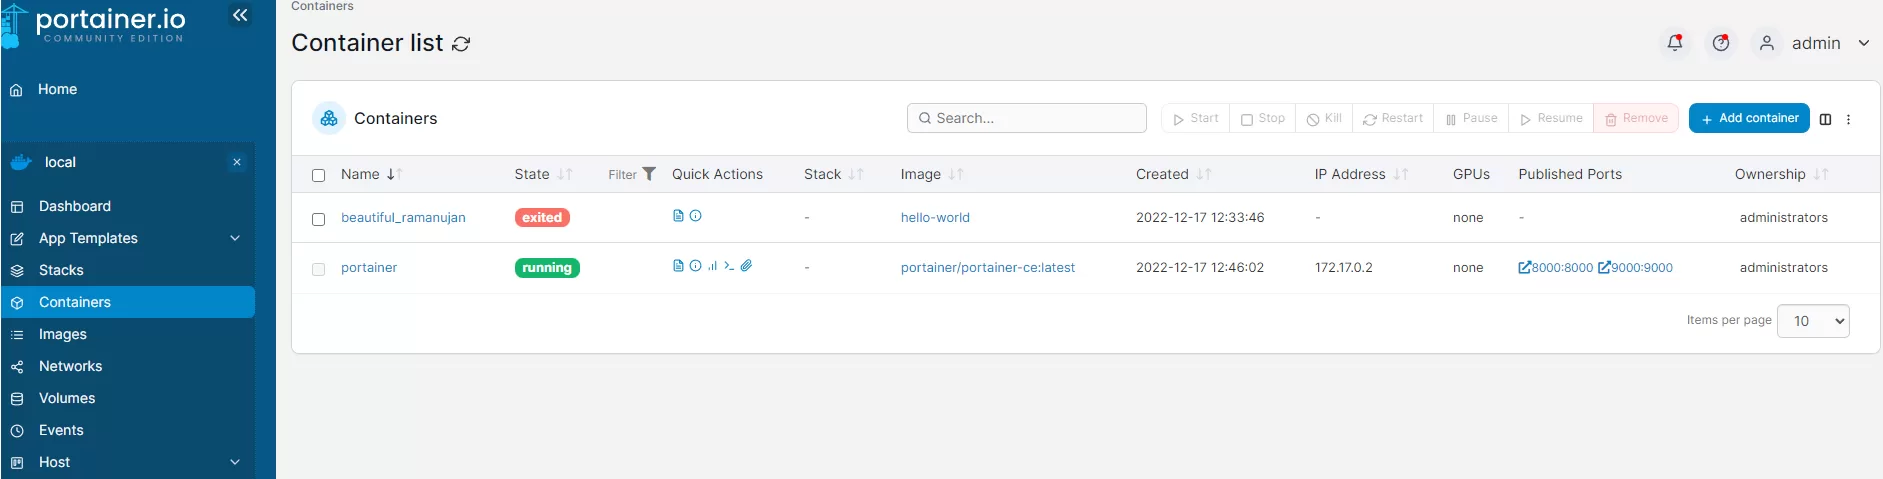
Task: Click the 172.17.0.2 IP address cell
Action: 1344,267
